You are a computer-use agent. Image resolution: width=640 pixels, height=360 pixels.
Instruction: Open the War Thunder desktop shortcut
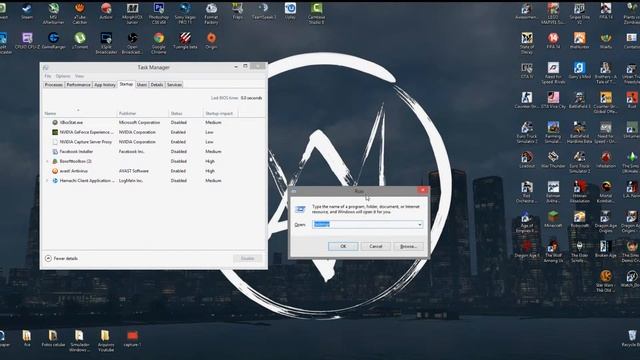tap(553, 160)
